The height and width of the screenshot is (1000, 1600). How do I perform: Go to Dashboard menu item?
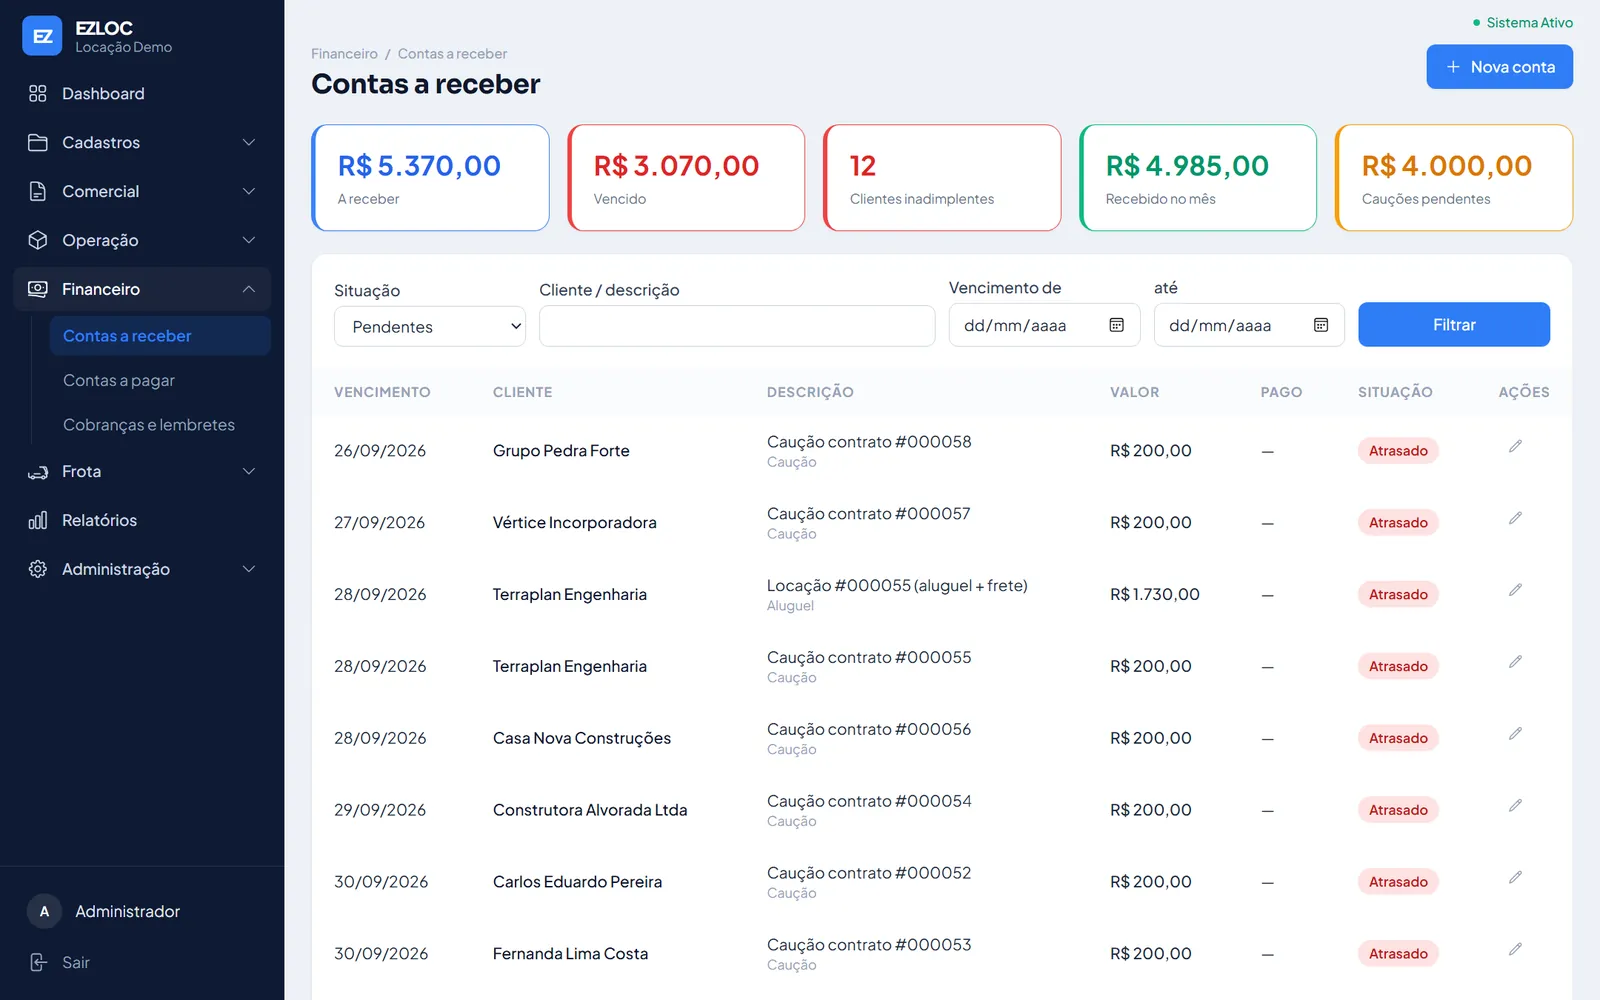click(x=142, y=93)
